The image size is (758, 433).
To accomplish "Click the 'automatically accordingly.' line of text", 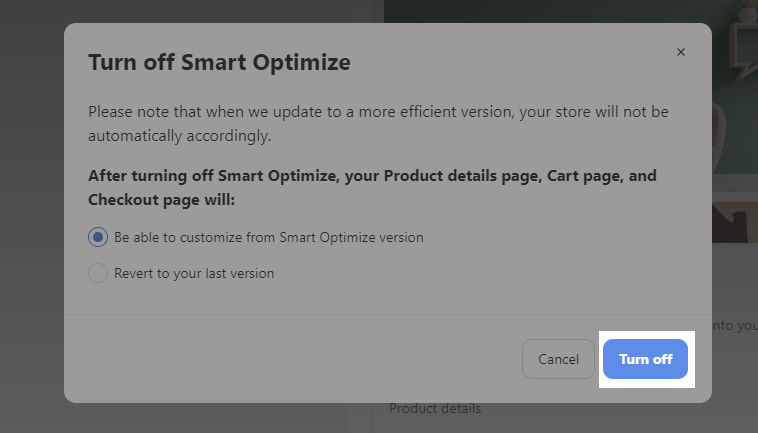I will (x=179, y=136).
